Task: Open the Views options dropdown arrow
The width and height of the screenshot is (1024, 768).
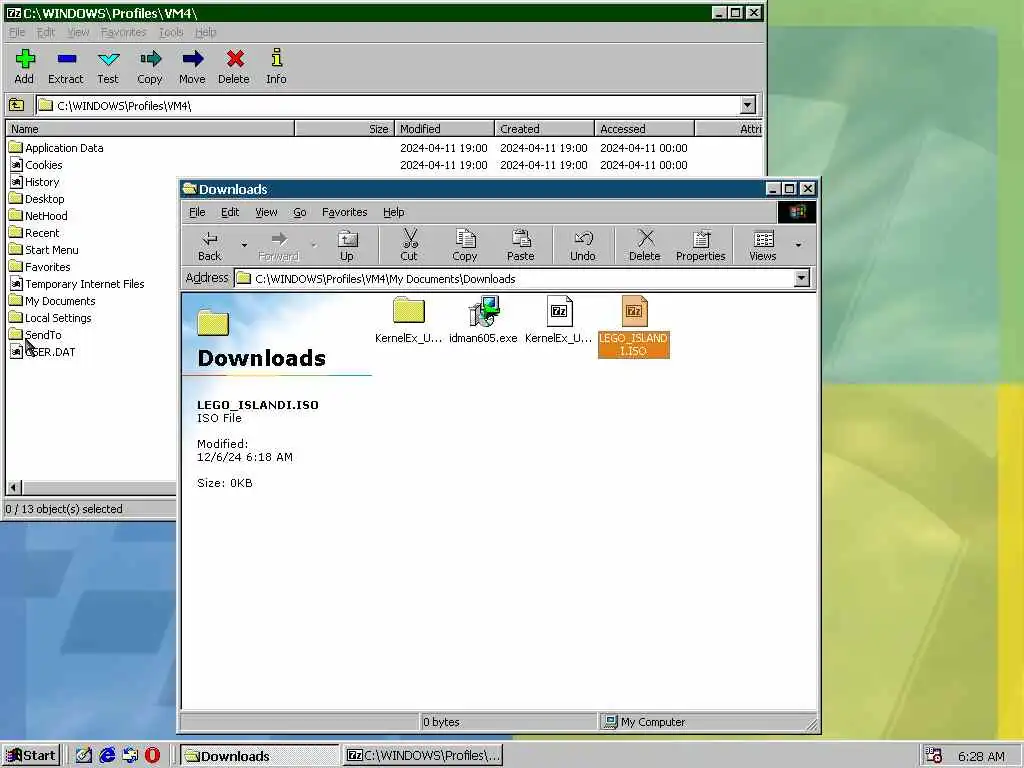Action: pos(798,246)
